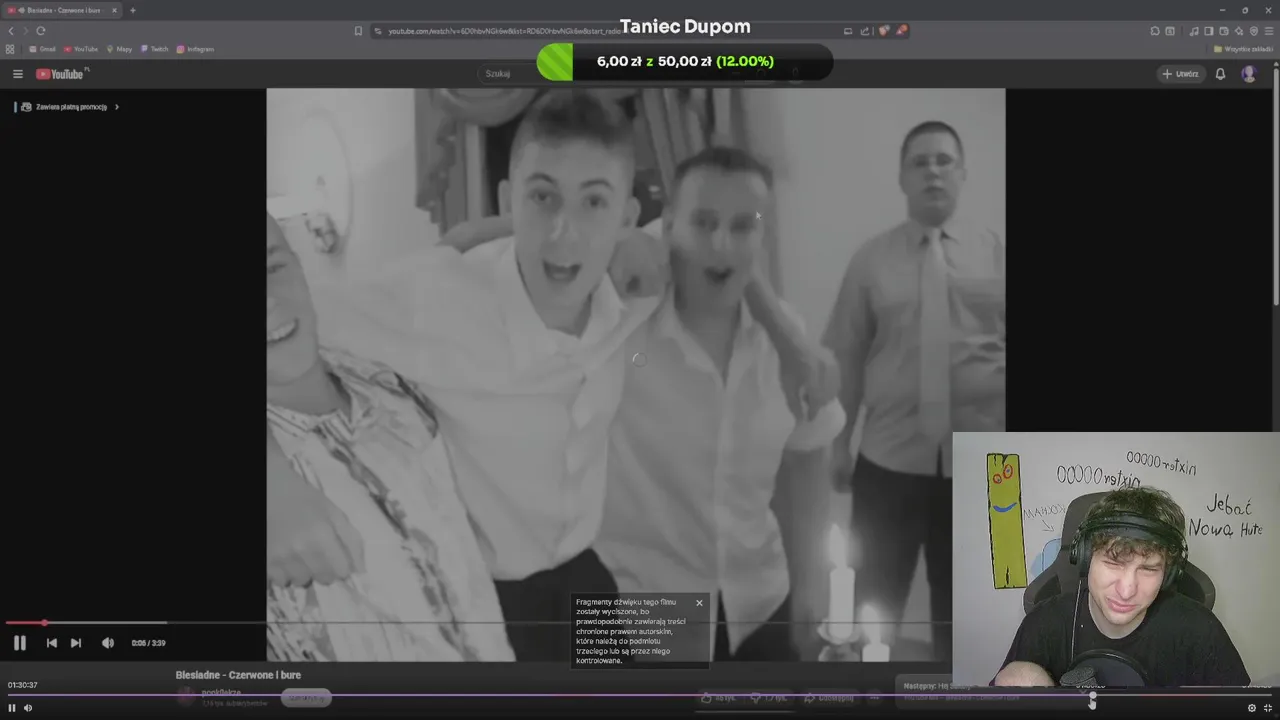Go to the YouTube home logo
This screenshot has height=720, width=1280.
pyautogui.click(x=62, y=74)
